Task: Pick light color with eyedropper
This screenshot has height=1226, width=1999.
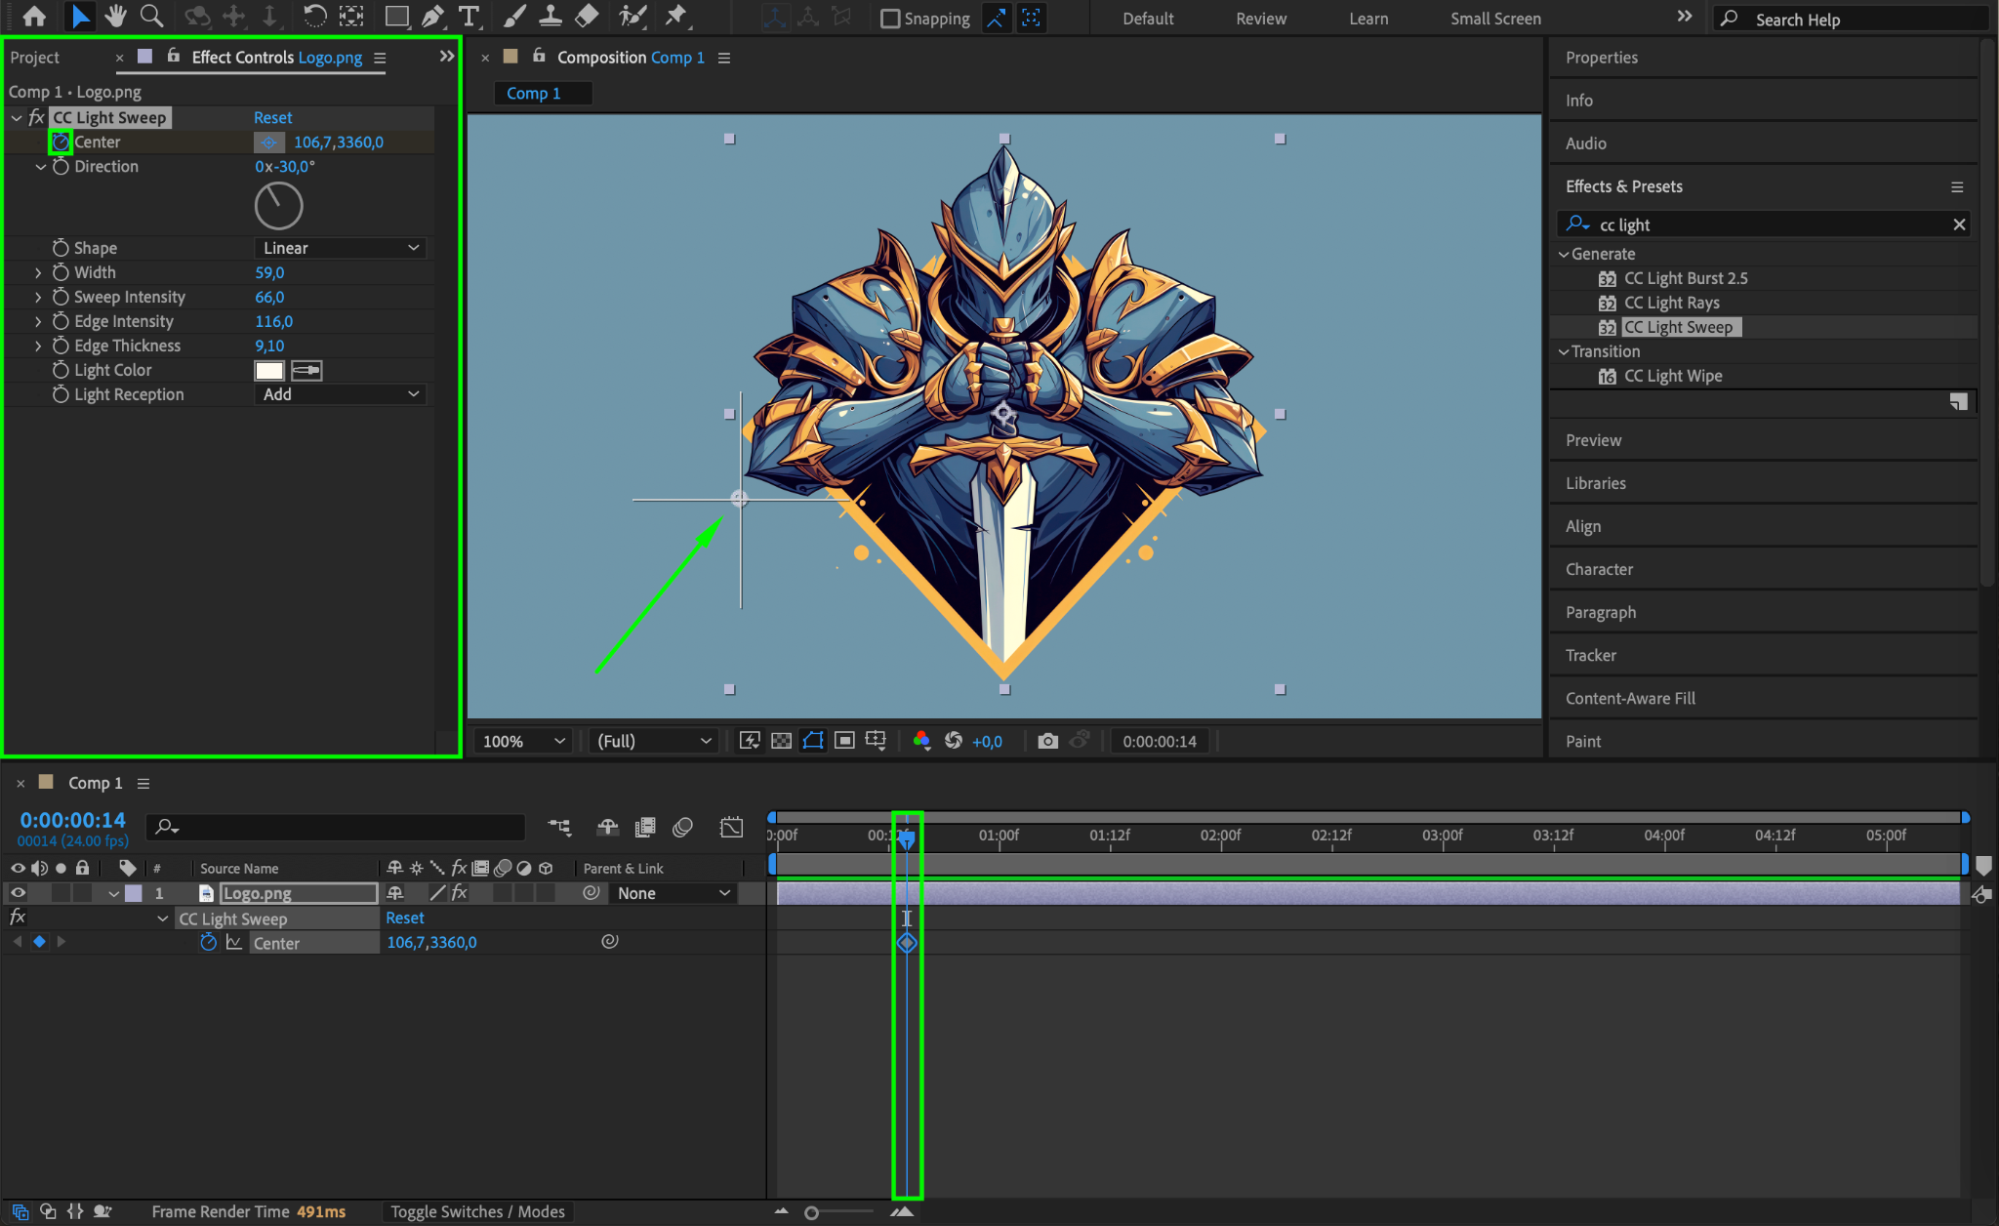Action: [x=306, y=370]
